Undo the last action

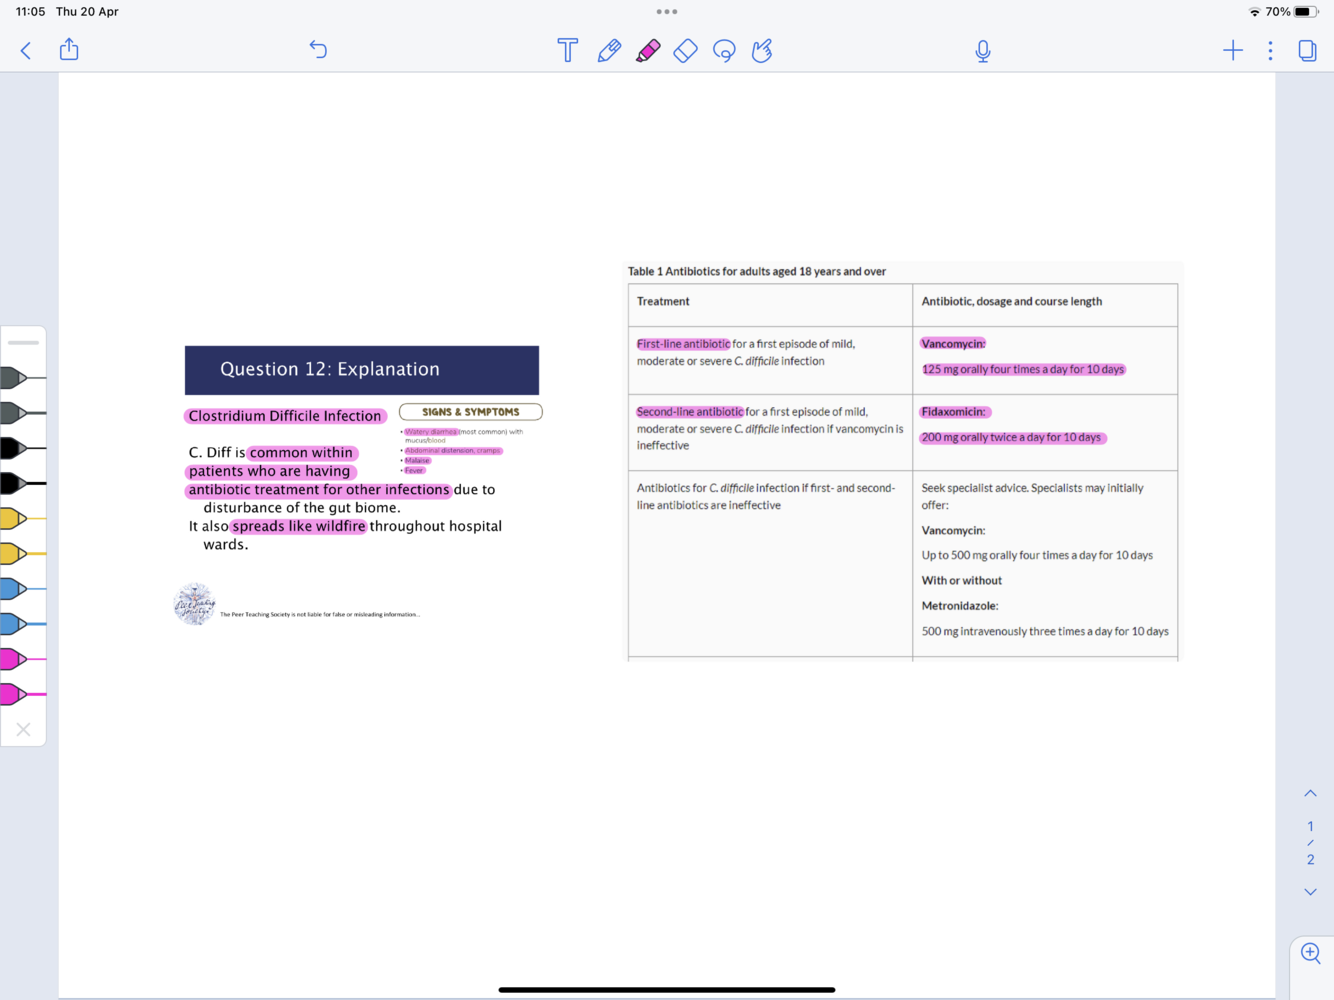[318, 49]
